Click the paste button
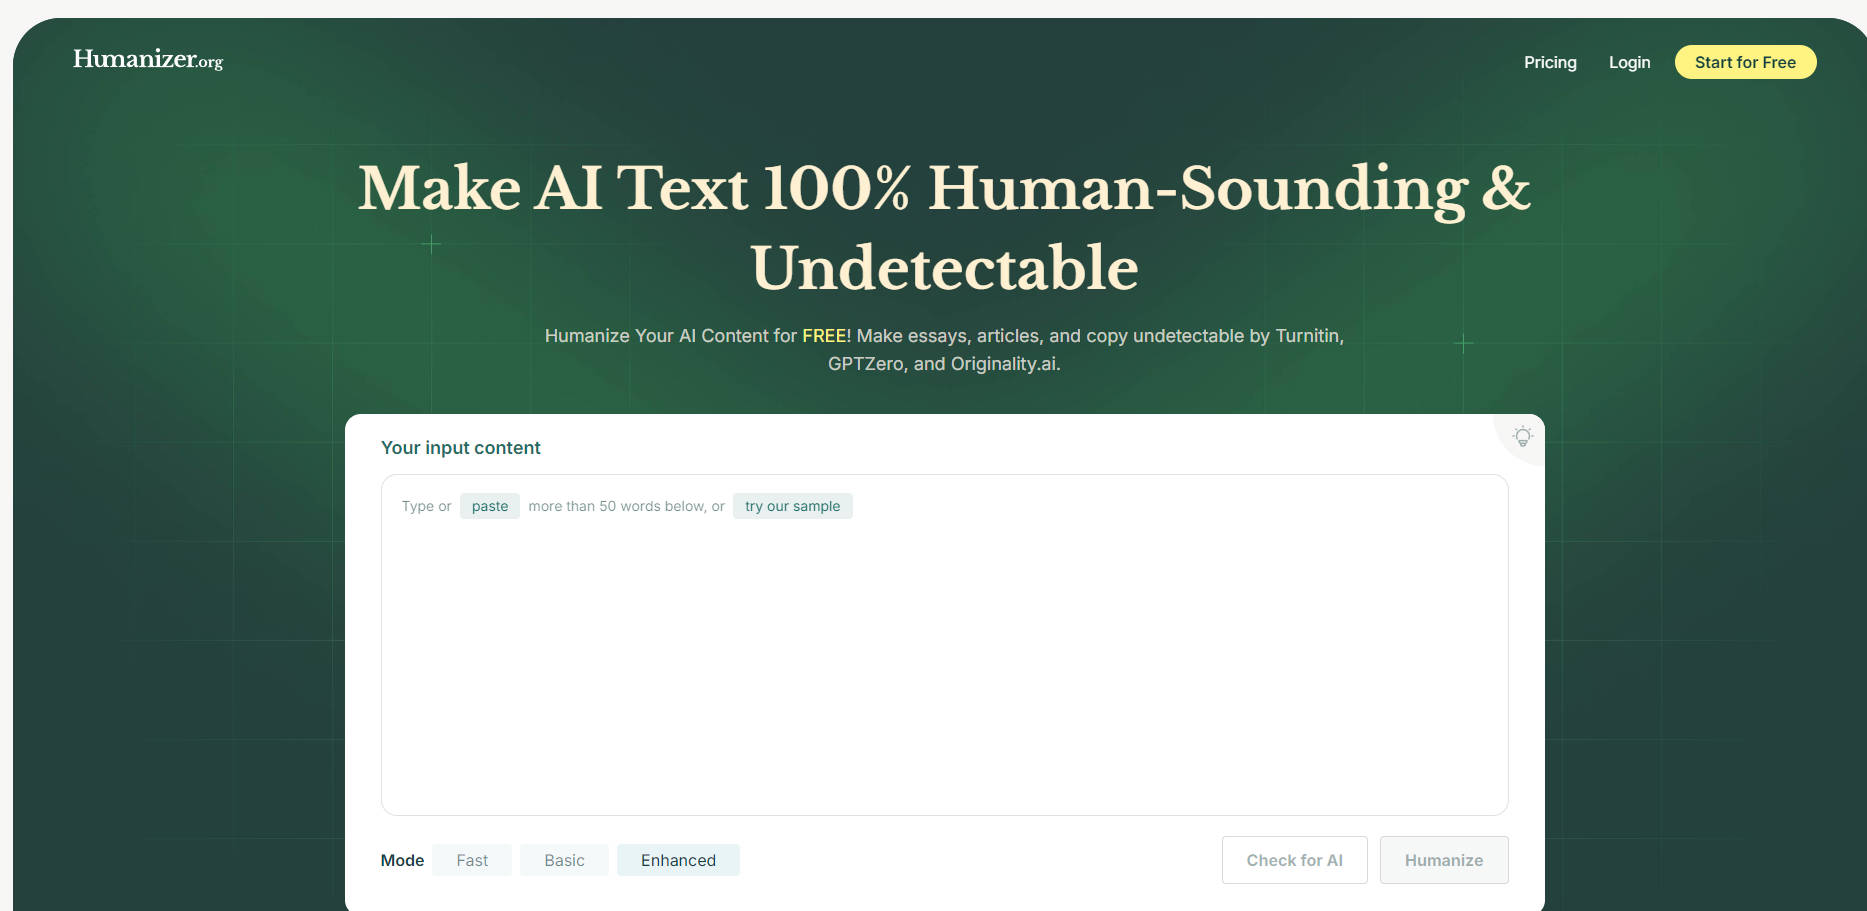The height and width of the screenshot is (911, 1867). point(490,506)
